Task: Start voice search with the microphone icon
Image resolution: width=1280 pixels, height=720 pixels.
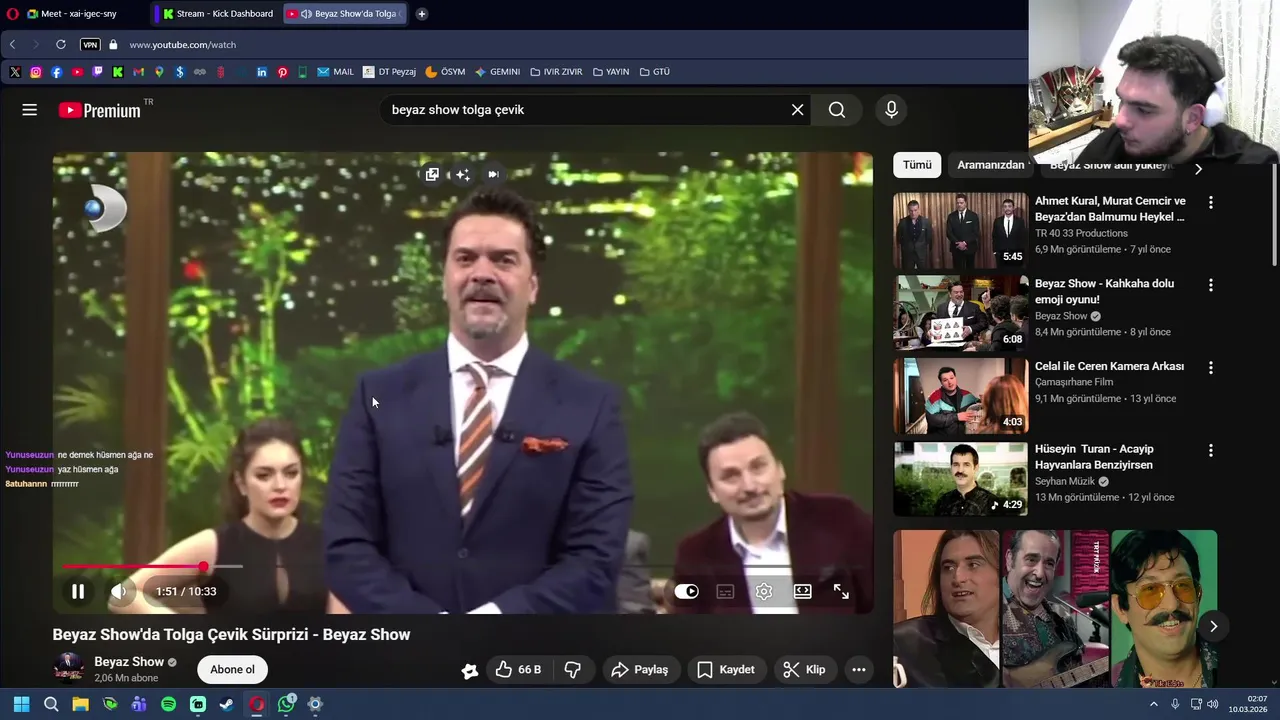Action: tap(891, 110)
